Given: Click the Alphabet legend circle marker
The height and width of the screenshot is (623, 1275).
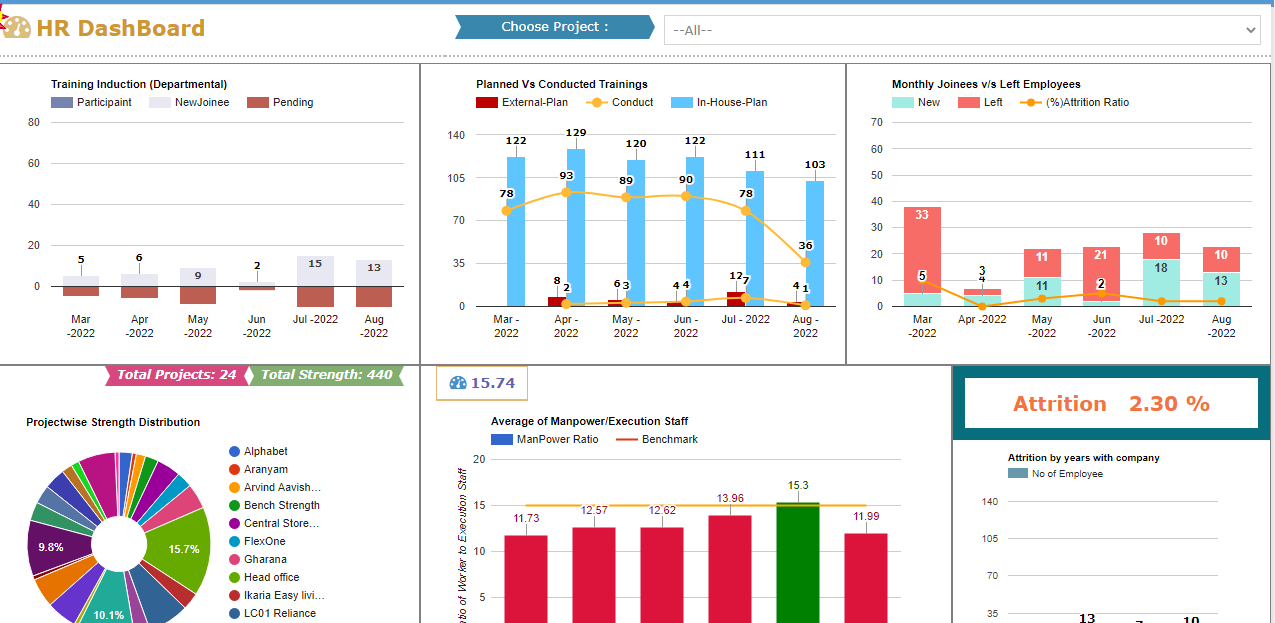Looking at the screenshot, I should [234, 452].
